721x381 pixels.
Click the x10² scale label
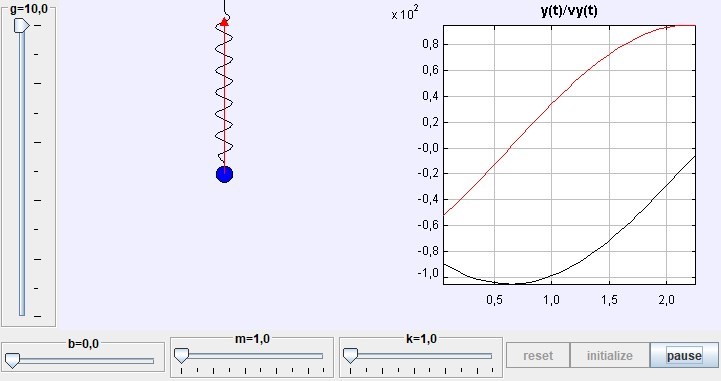pos(405,12)
